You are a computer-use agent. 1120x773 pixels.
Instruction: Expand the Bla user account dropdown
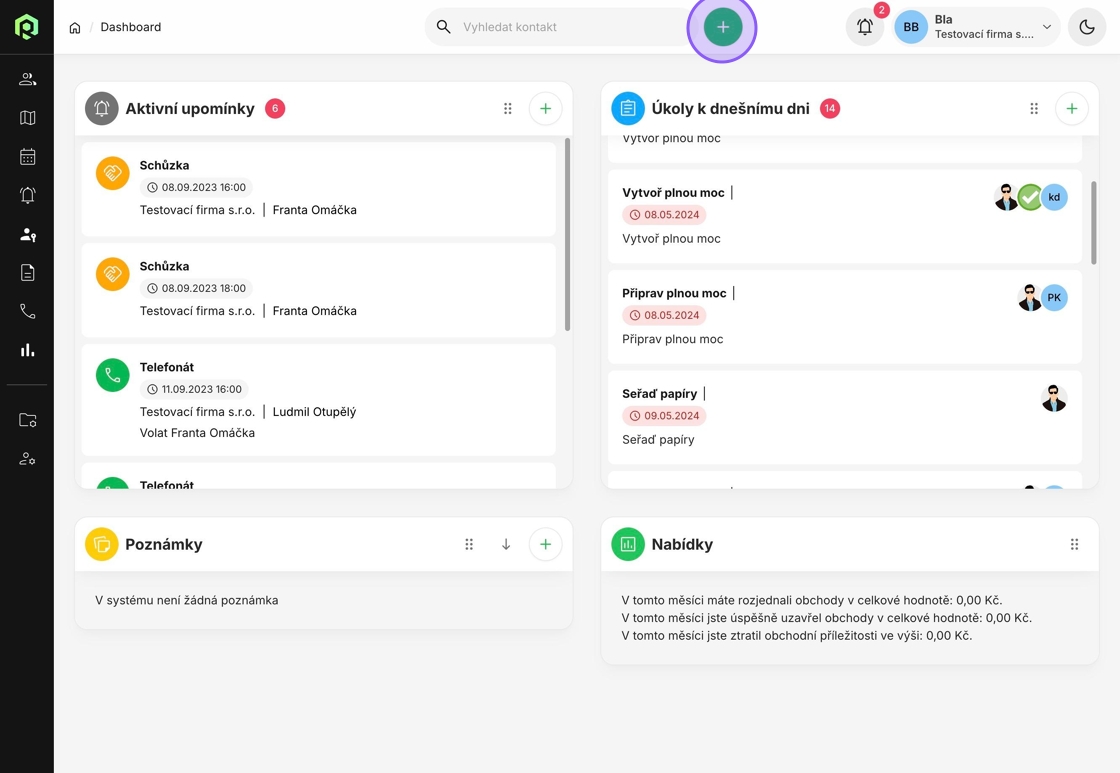[x=1046, y=27]
